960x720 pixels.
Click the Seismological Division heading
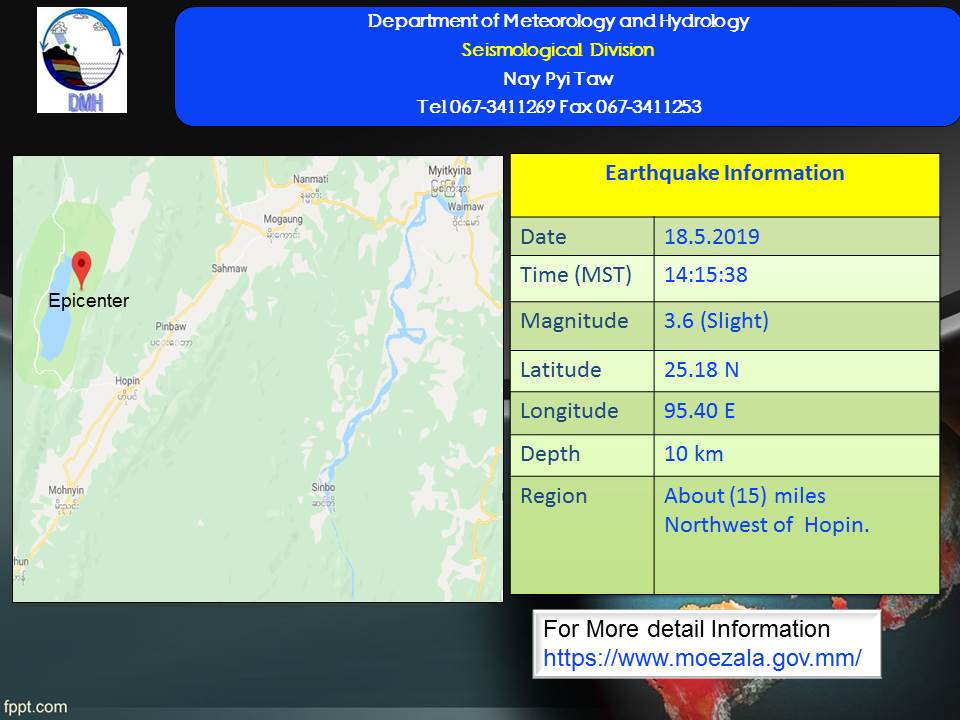558,50
